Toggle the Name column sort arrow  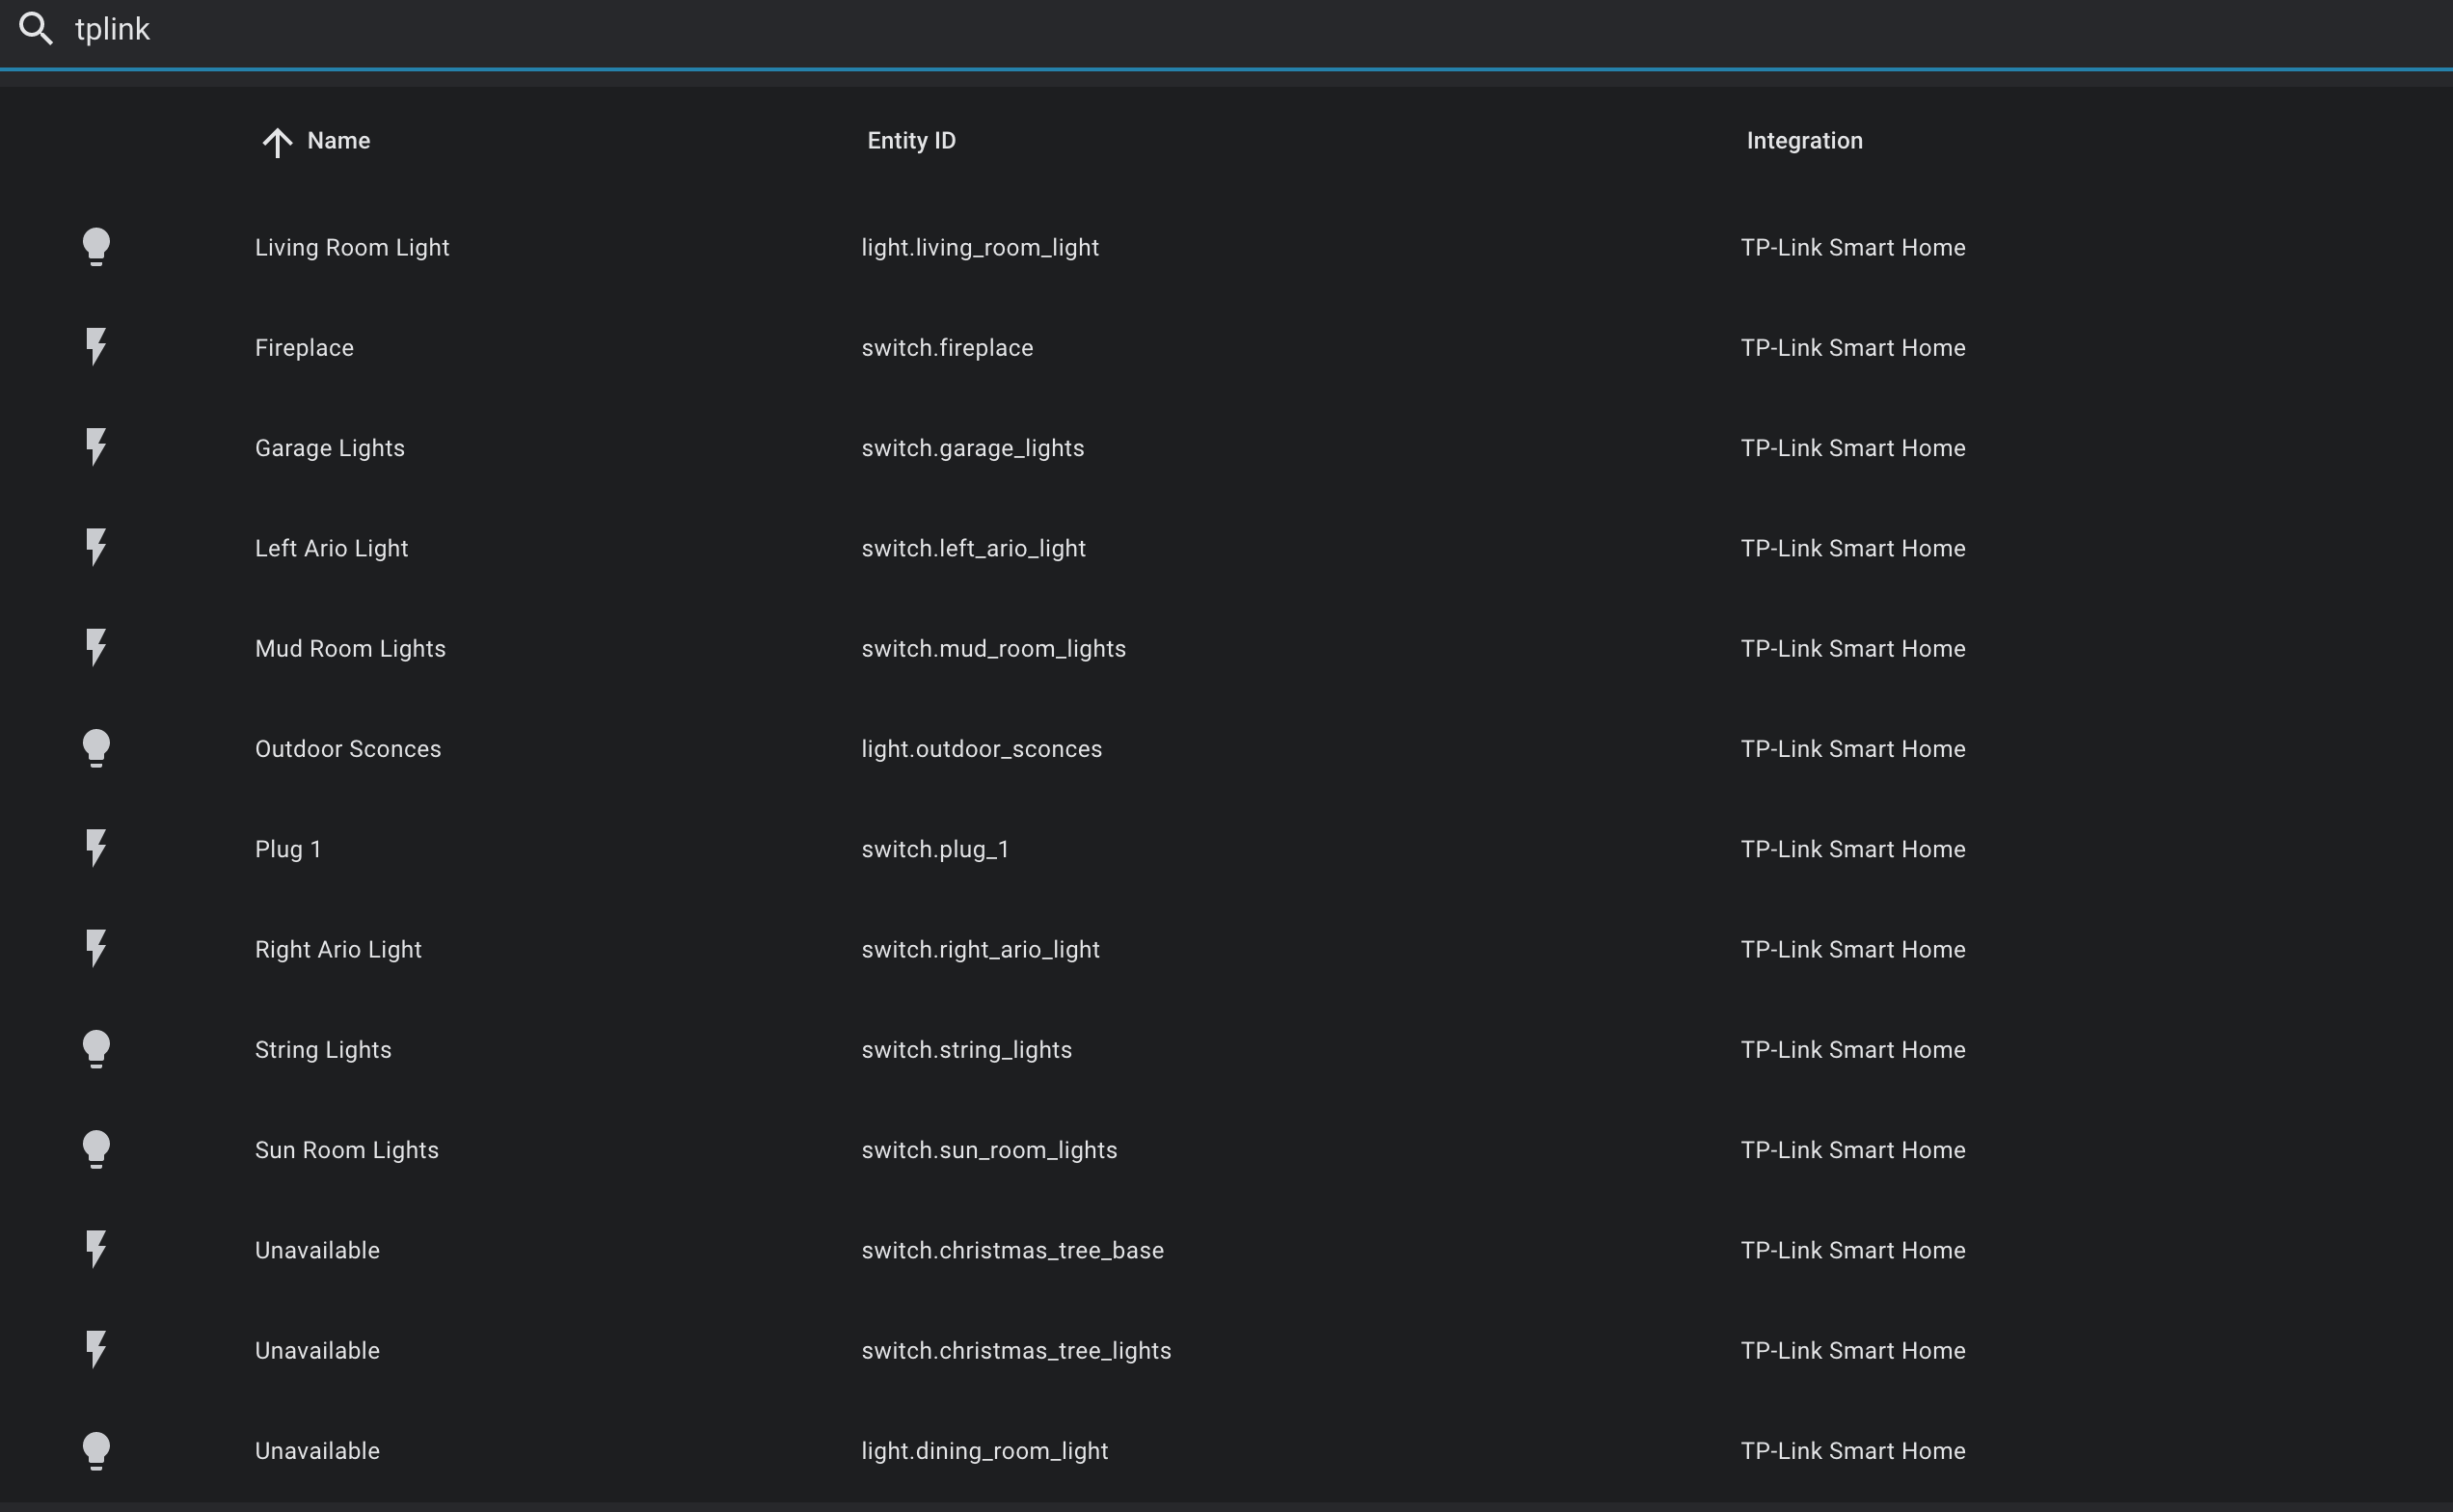coord(277,142)
